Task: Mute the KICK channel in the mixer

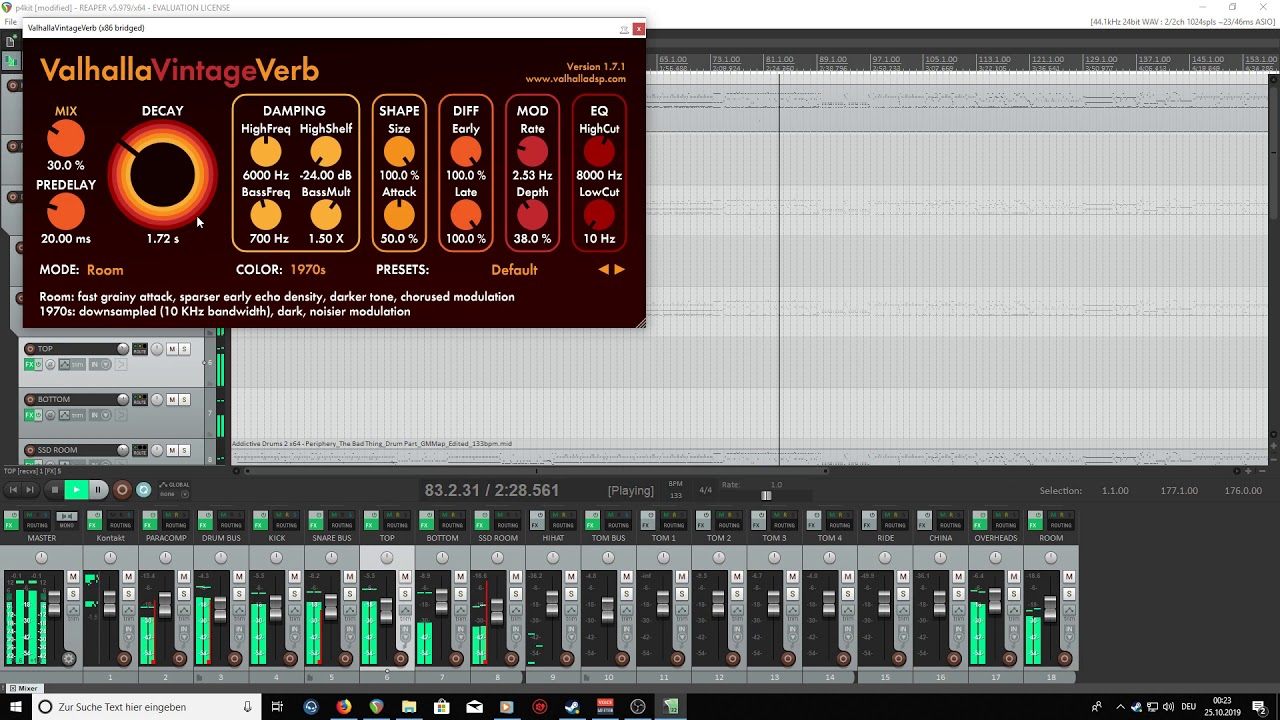Action: click(x=294, y=577)
